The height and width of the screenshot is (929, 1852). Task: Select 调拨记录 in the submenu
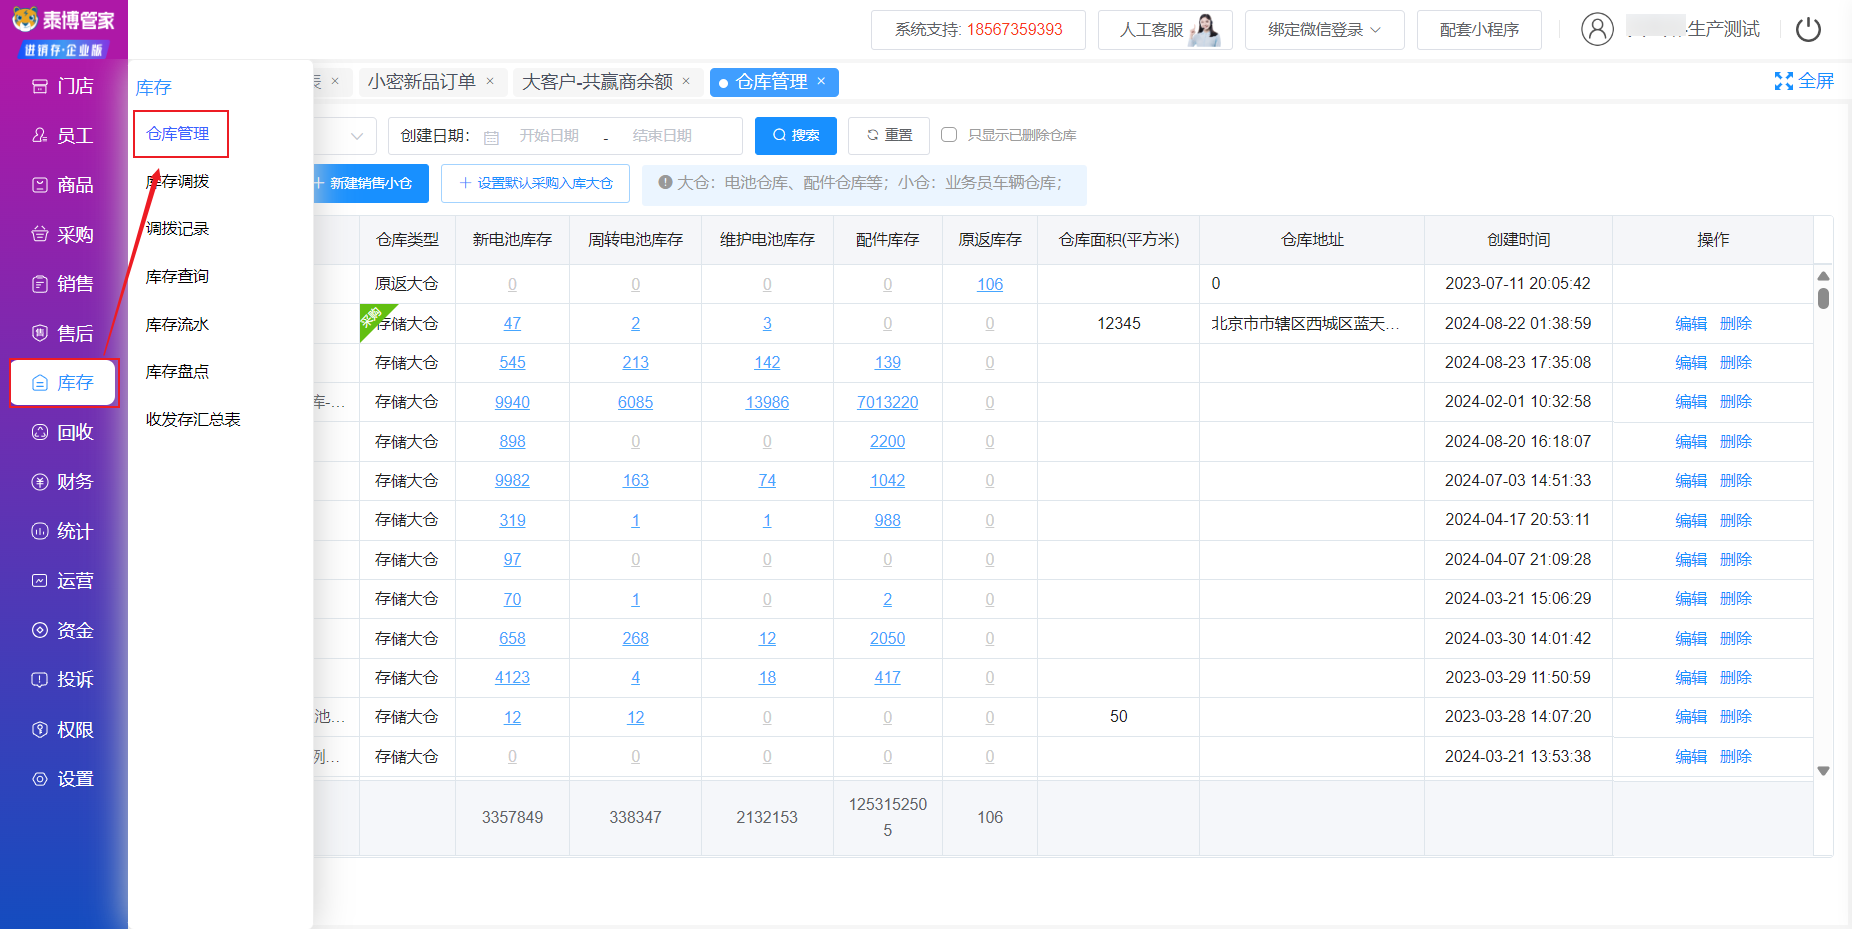tap(178, 229)
